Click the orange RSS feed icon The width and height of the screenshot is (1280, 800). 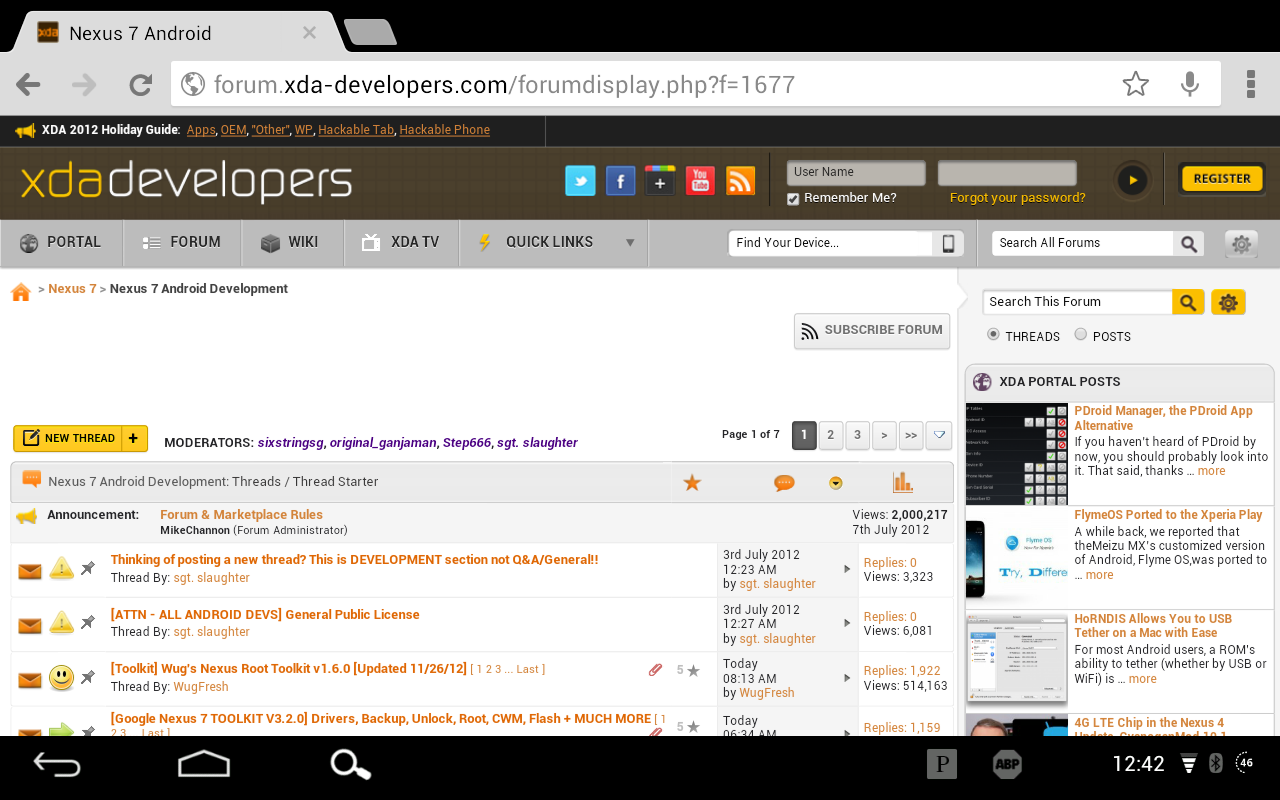coord(740,181)
